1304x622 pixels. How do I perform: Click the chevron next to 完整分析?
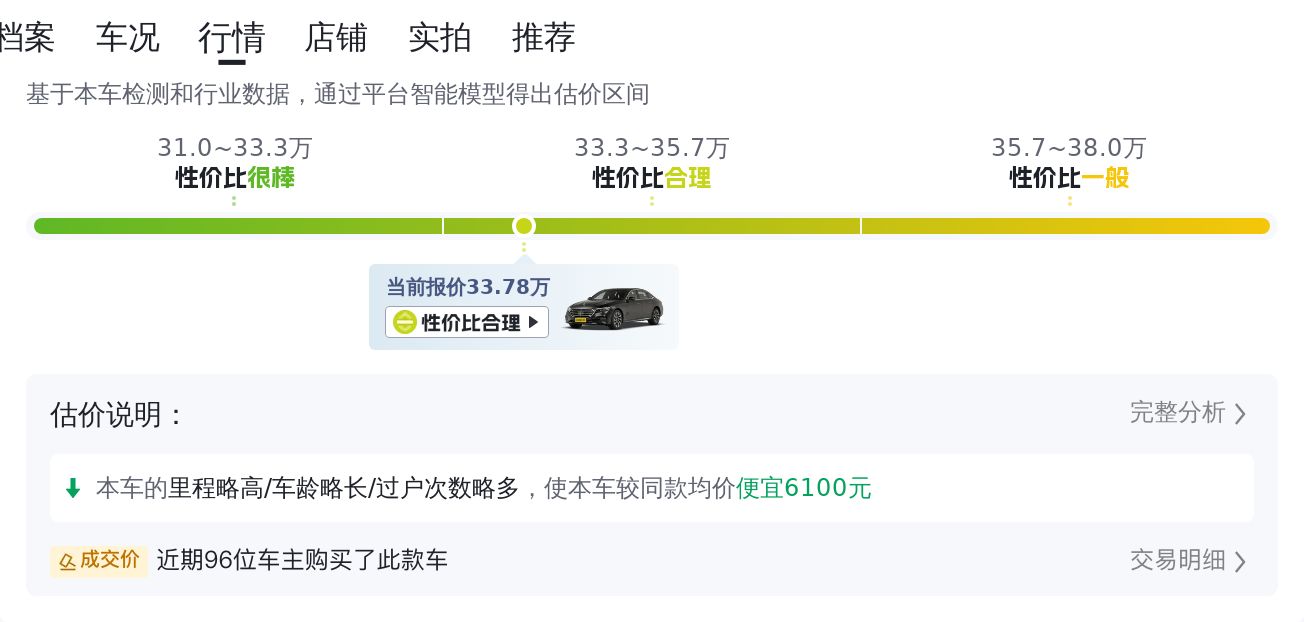[x=1240, y=414]
